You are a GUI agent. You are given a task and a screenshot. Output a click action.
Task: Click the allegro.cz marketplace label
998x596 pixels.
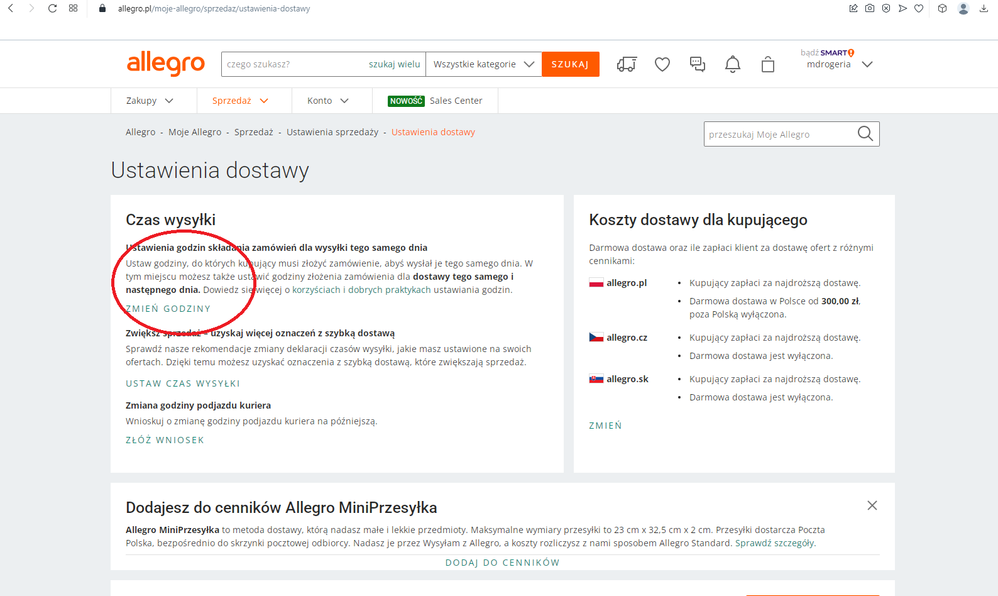[x=627, y=337]
